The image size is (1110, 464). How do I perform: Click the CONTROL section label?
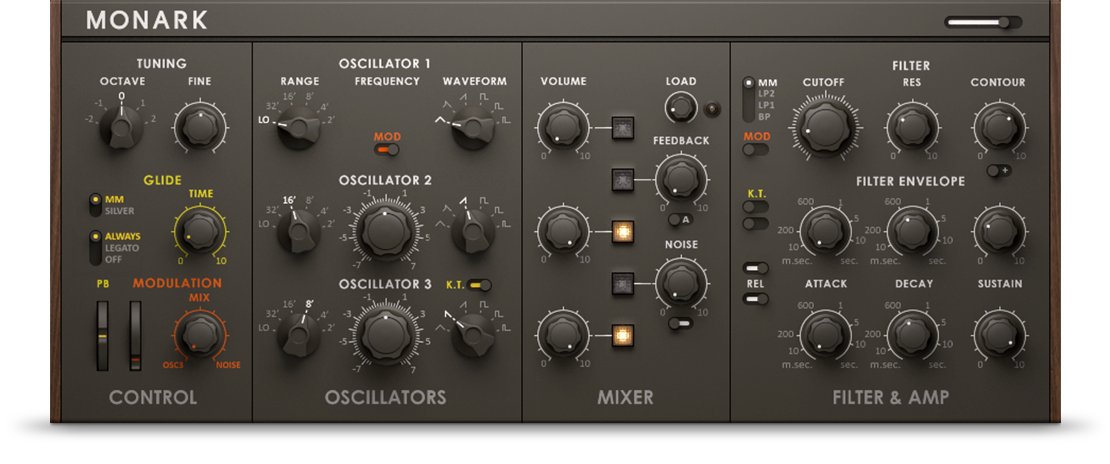(x=153, y=397)
